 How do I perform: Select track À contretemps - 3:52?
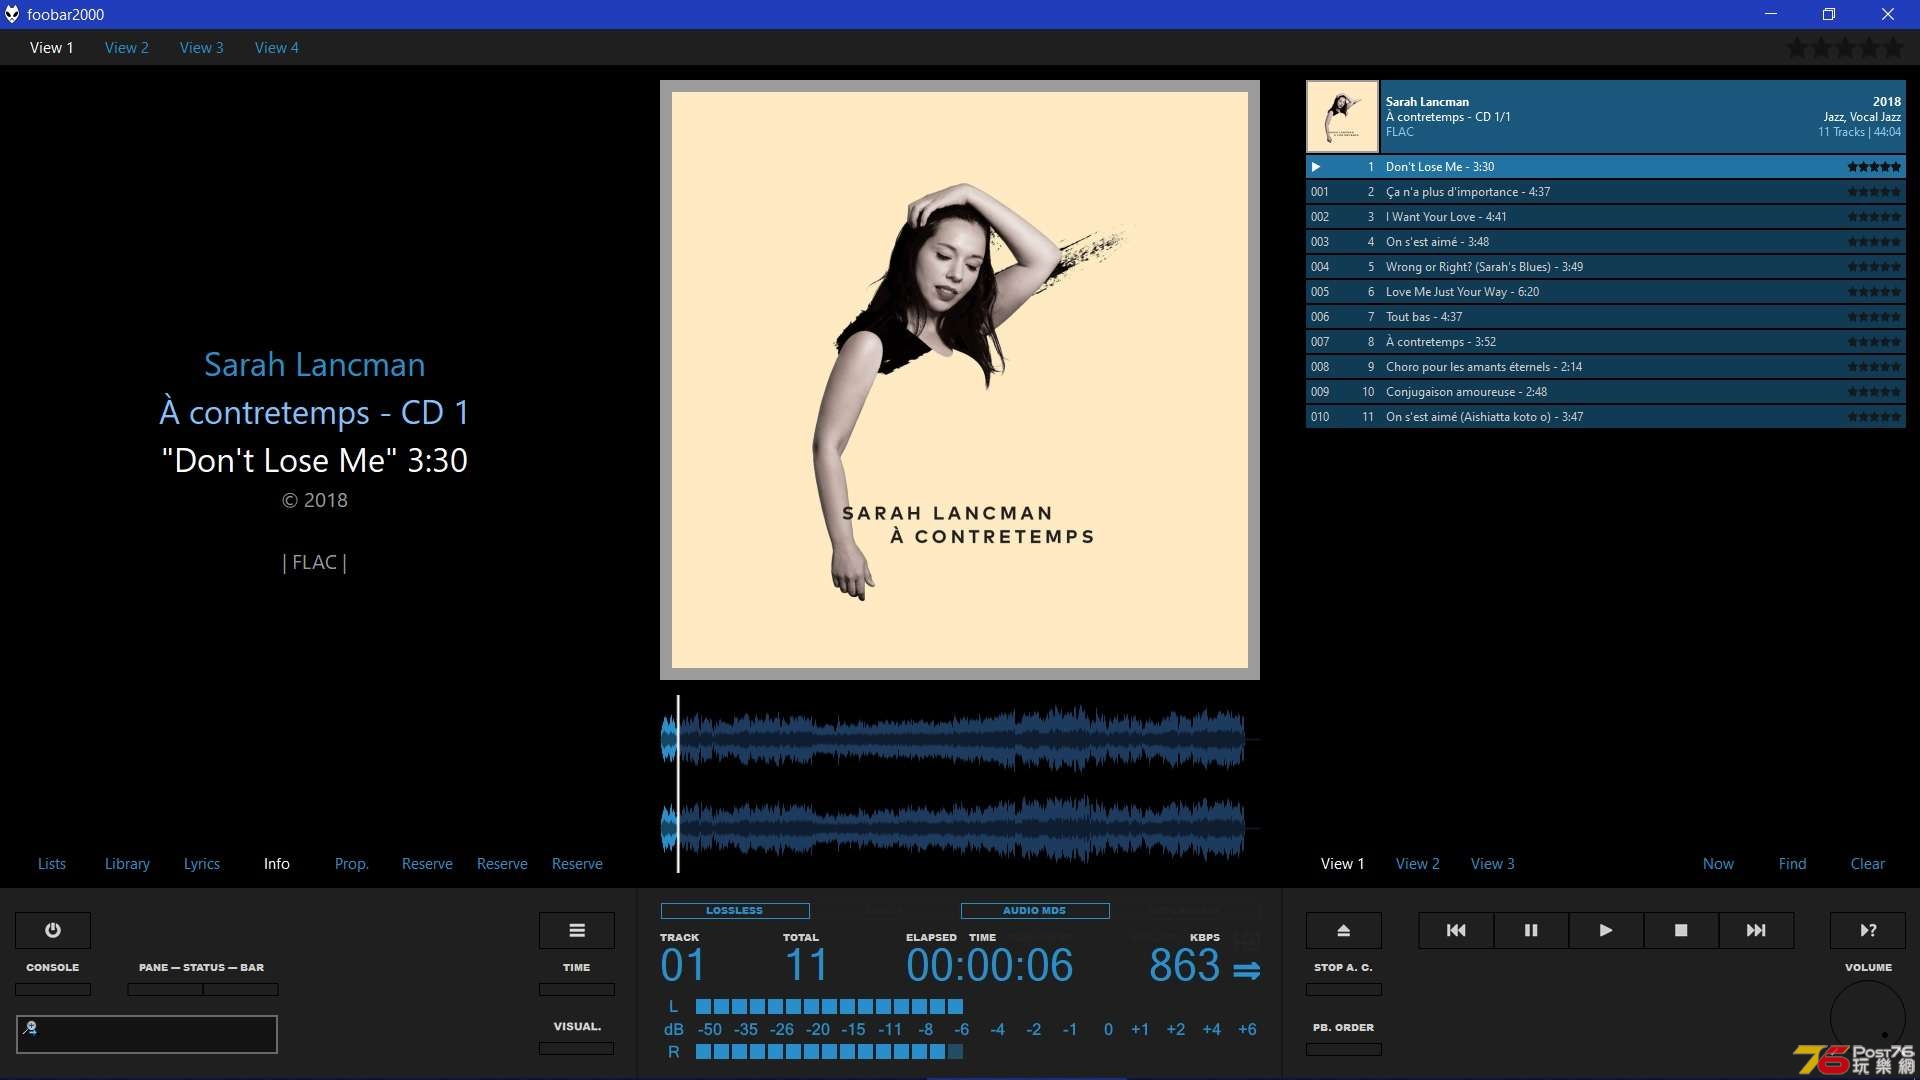1606,342
